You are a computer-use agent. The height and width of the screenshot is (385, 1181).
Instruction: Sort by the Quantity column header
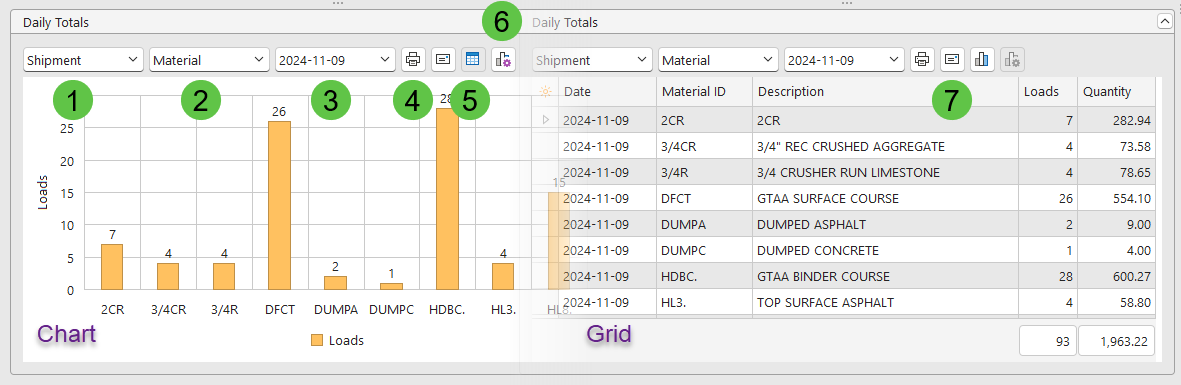pos(1116,92)
